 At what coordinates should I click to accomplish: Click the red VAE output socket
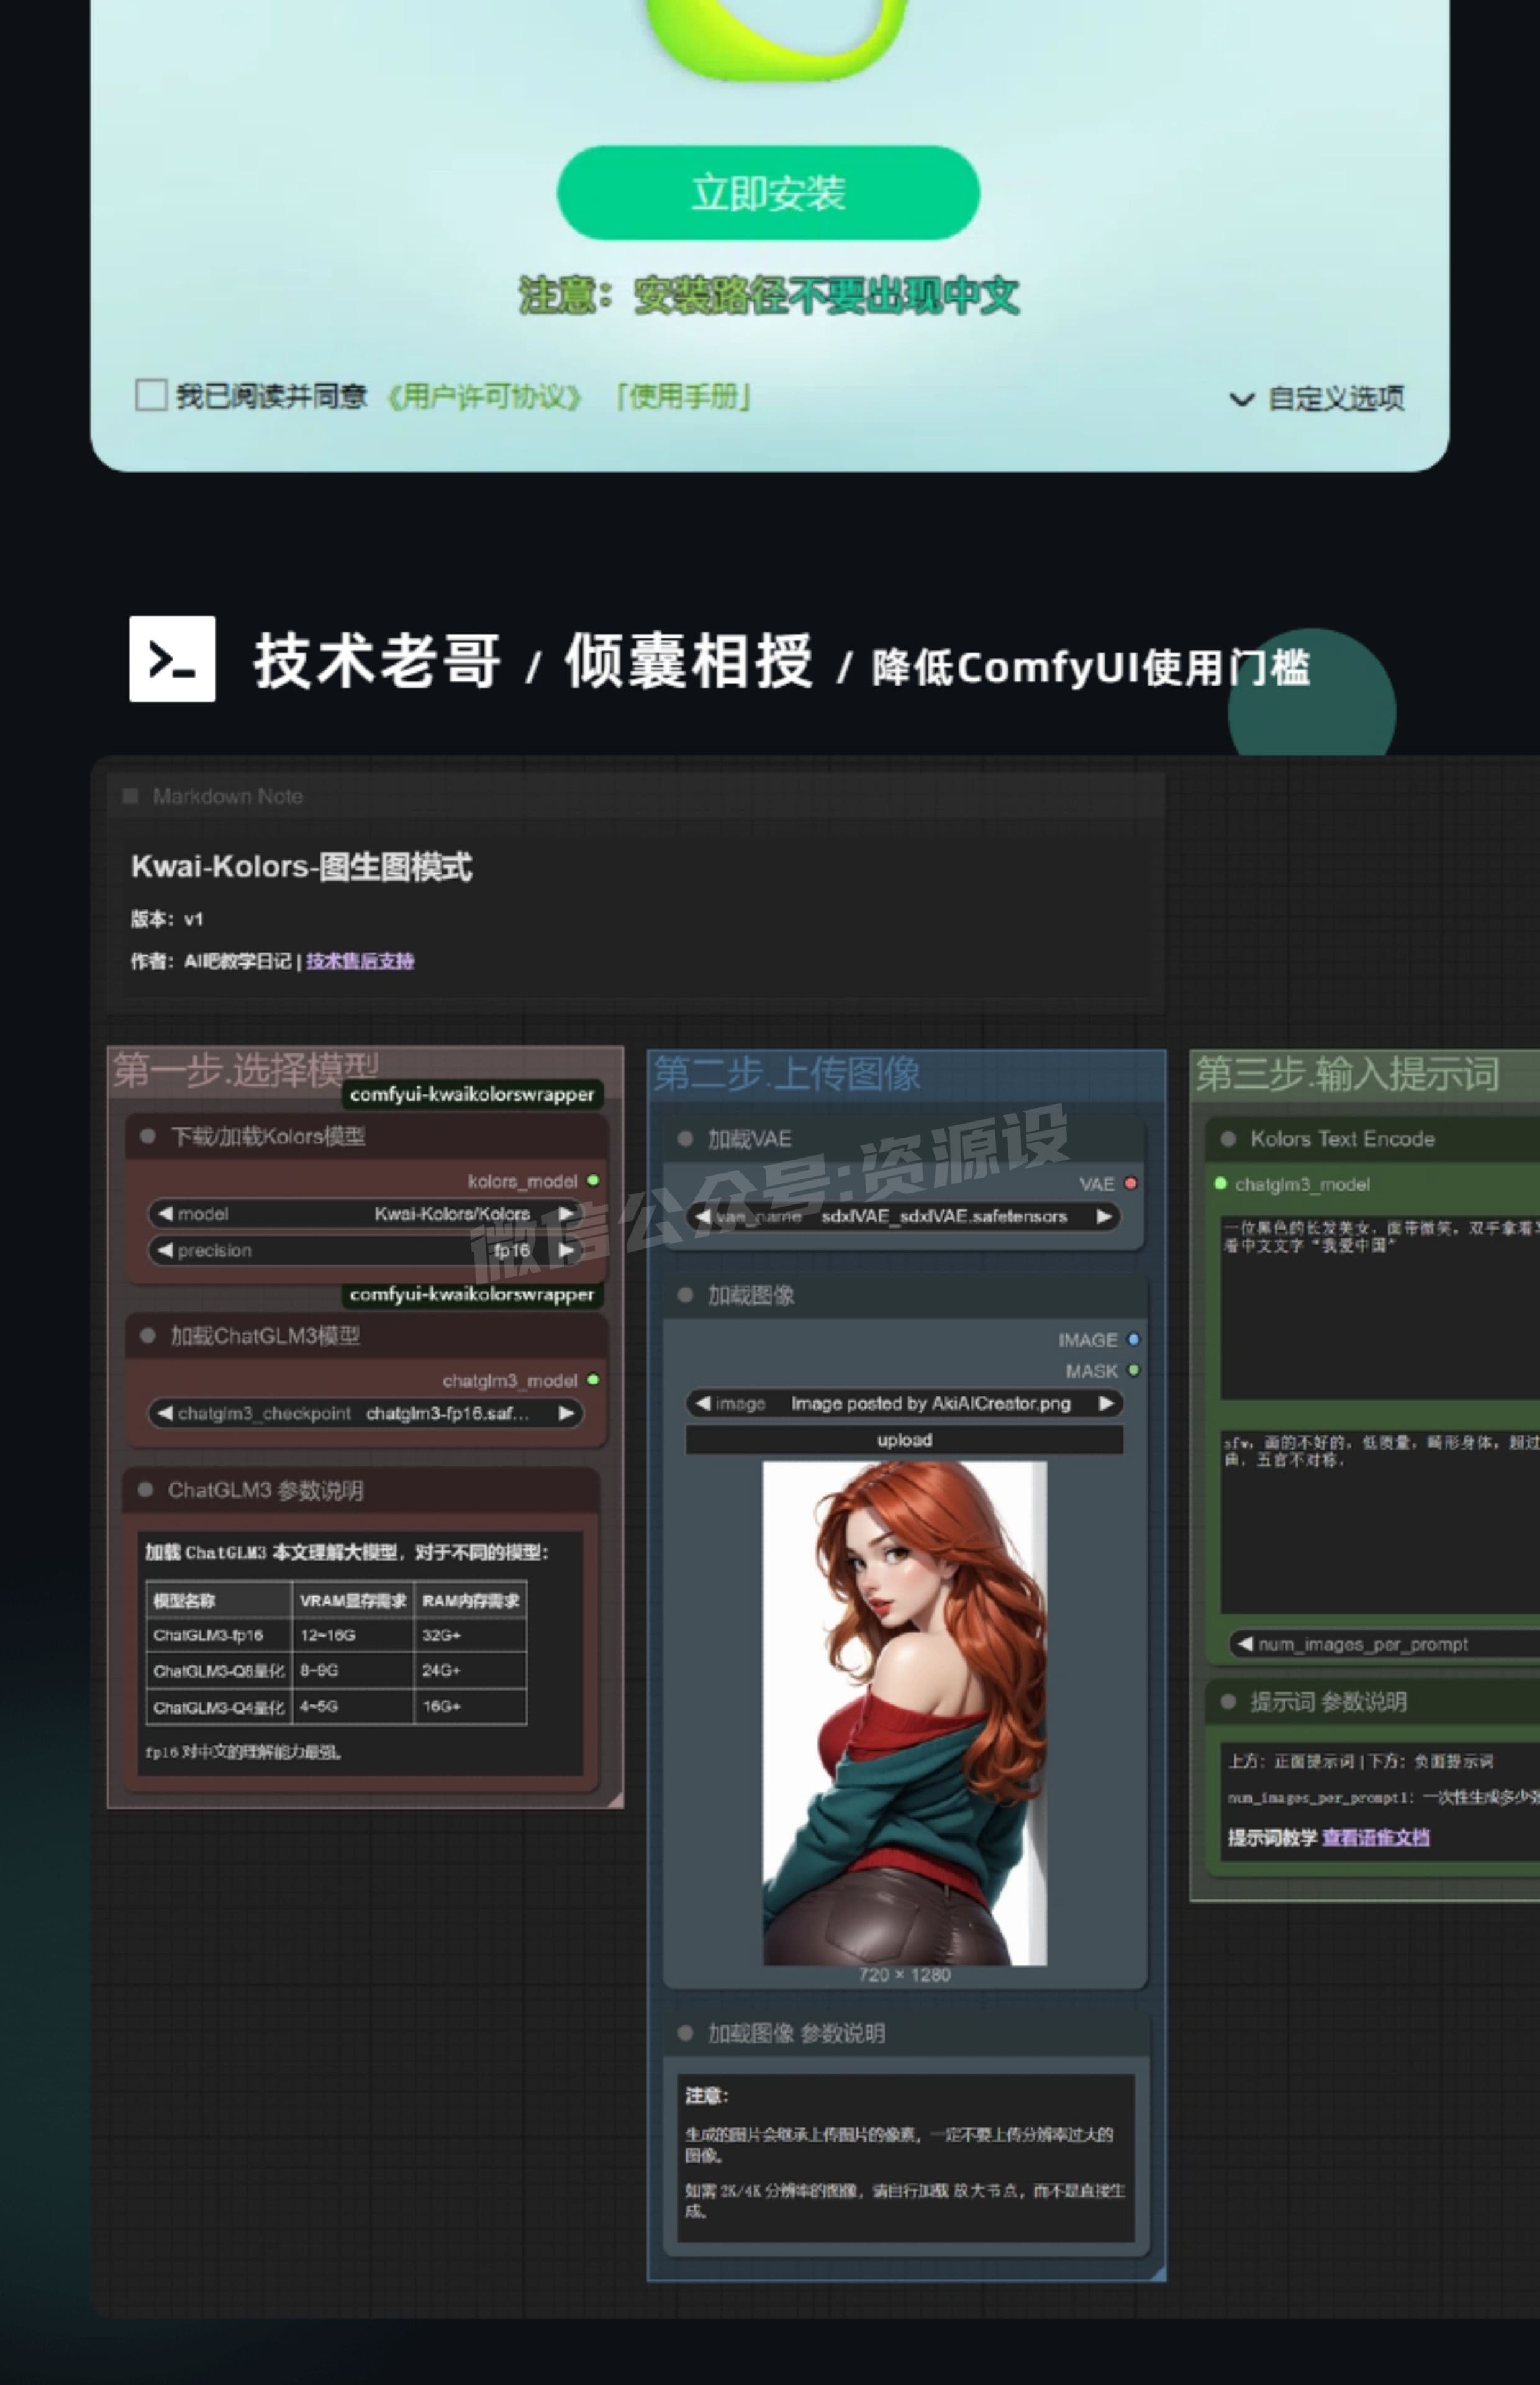coord(1131,1184)
